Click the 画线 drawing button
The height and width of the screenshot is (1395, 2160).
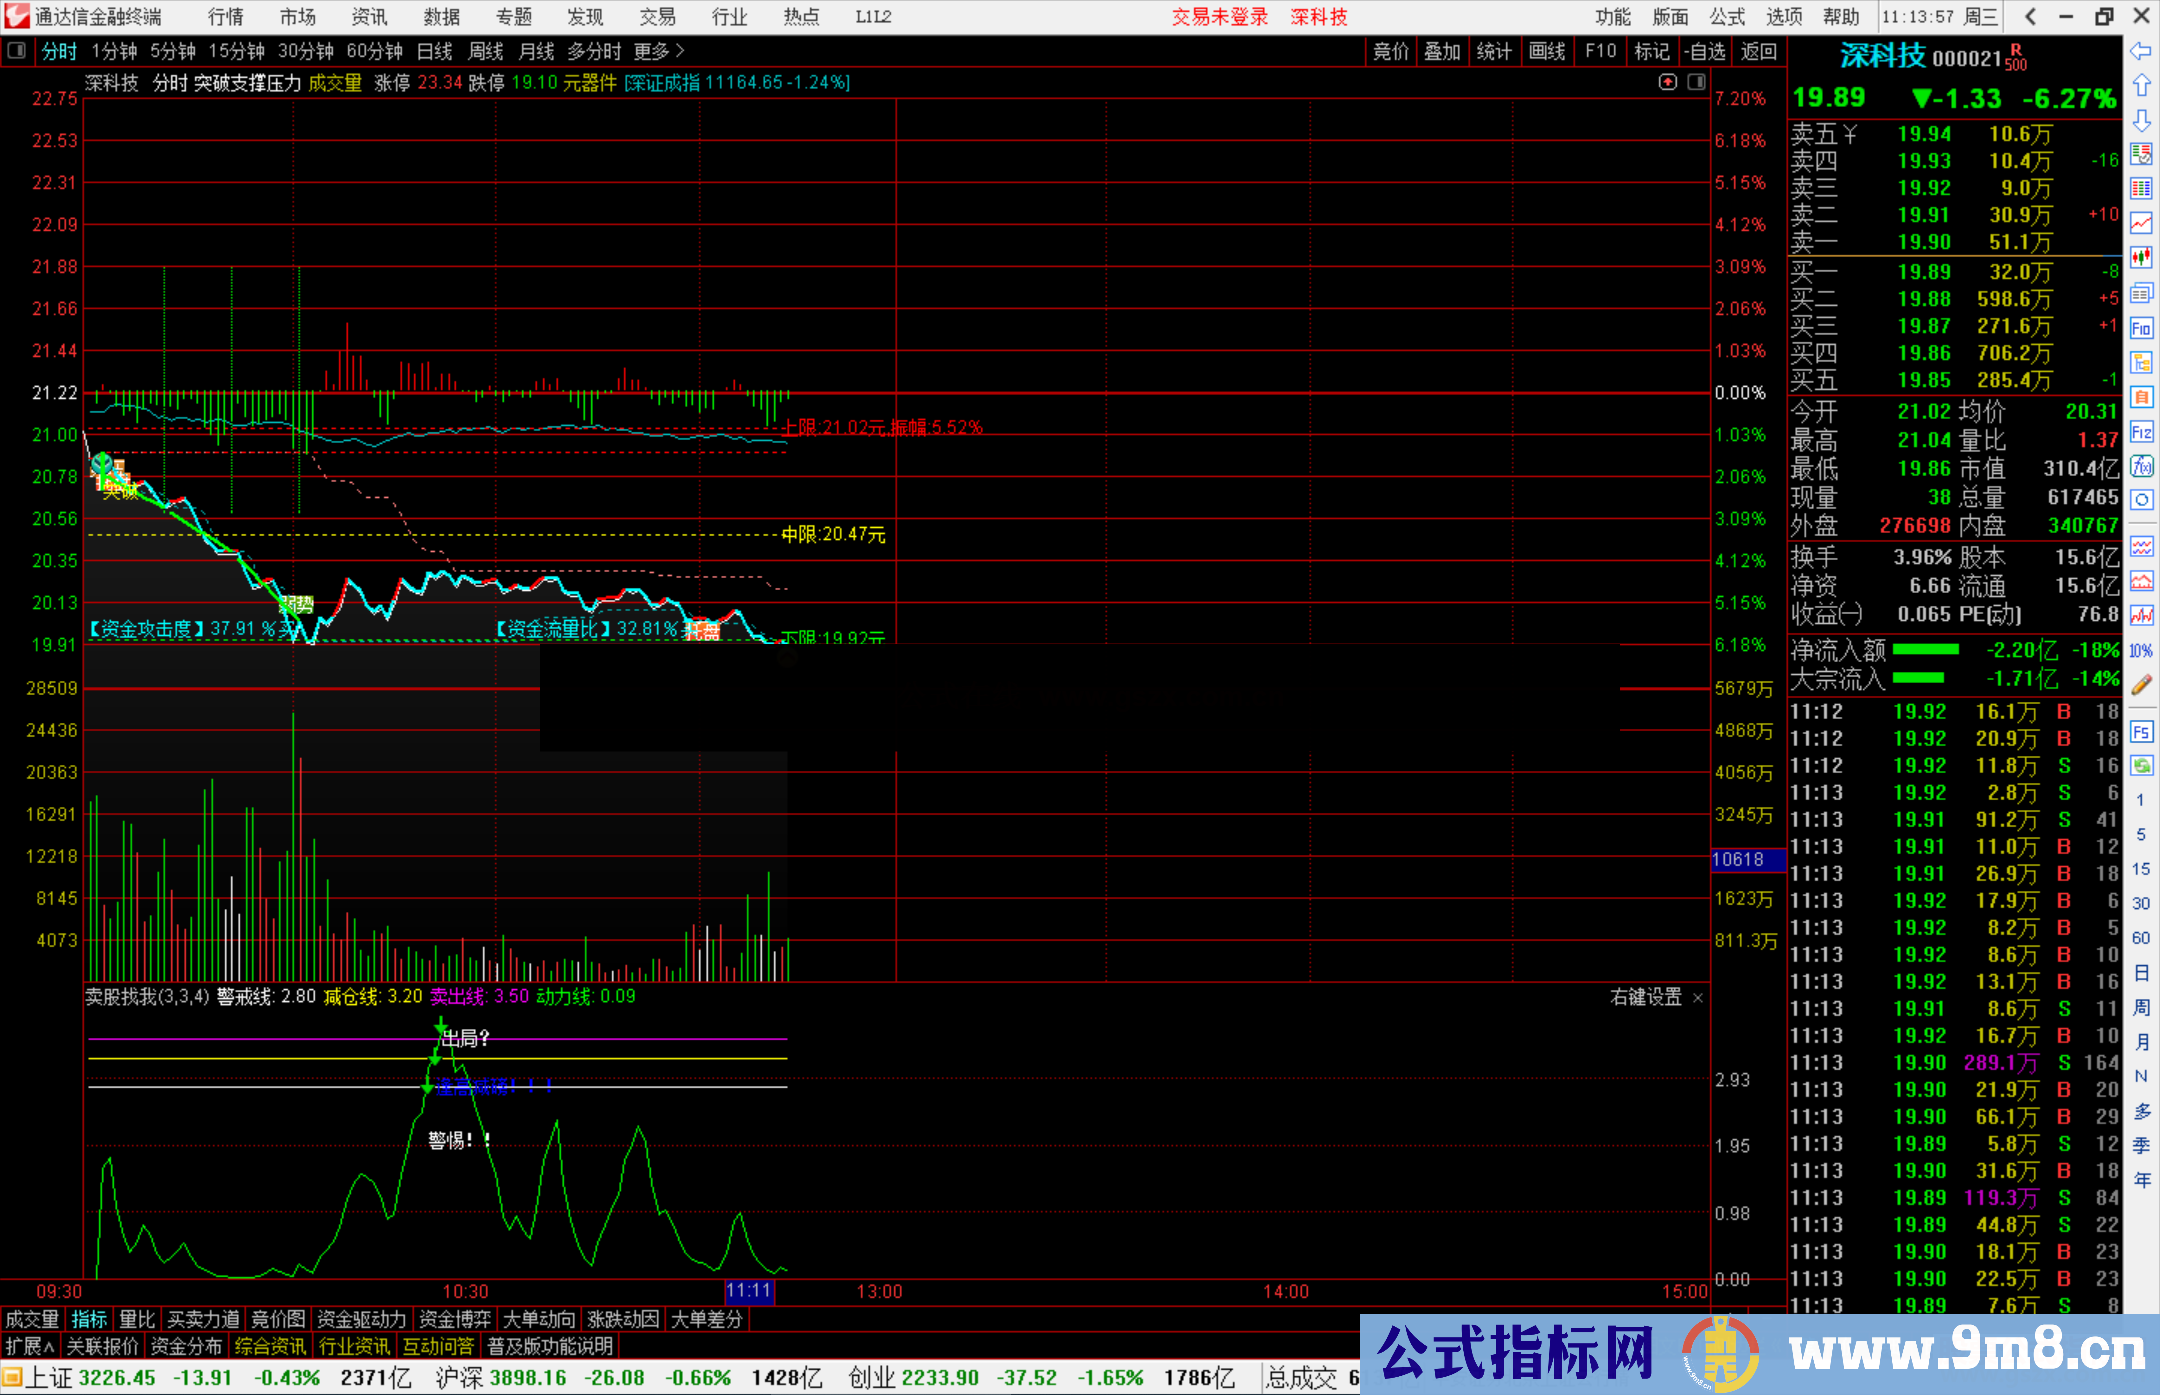[x=1546, y=51]
